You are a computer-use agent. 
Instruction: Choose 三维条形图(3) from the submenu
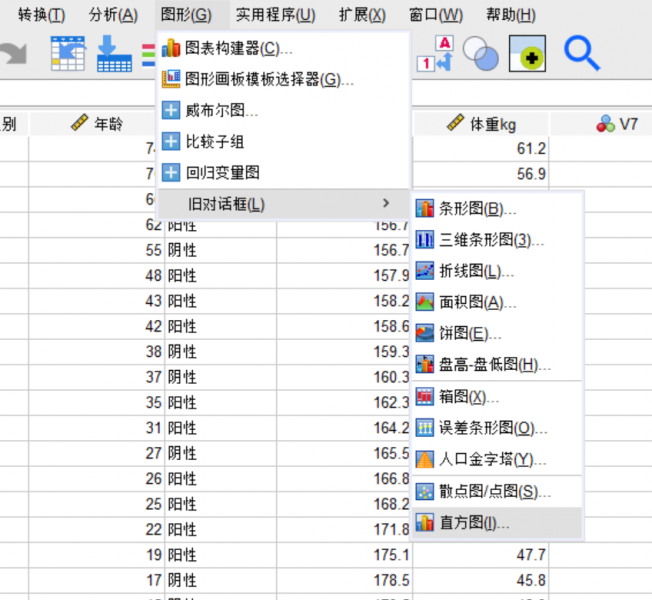coord(498,240)
